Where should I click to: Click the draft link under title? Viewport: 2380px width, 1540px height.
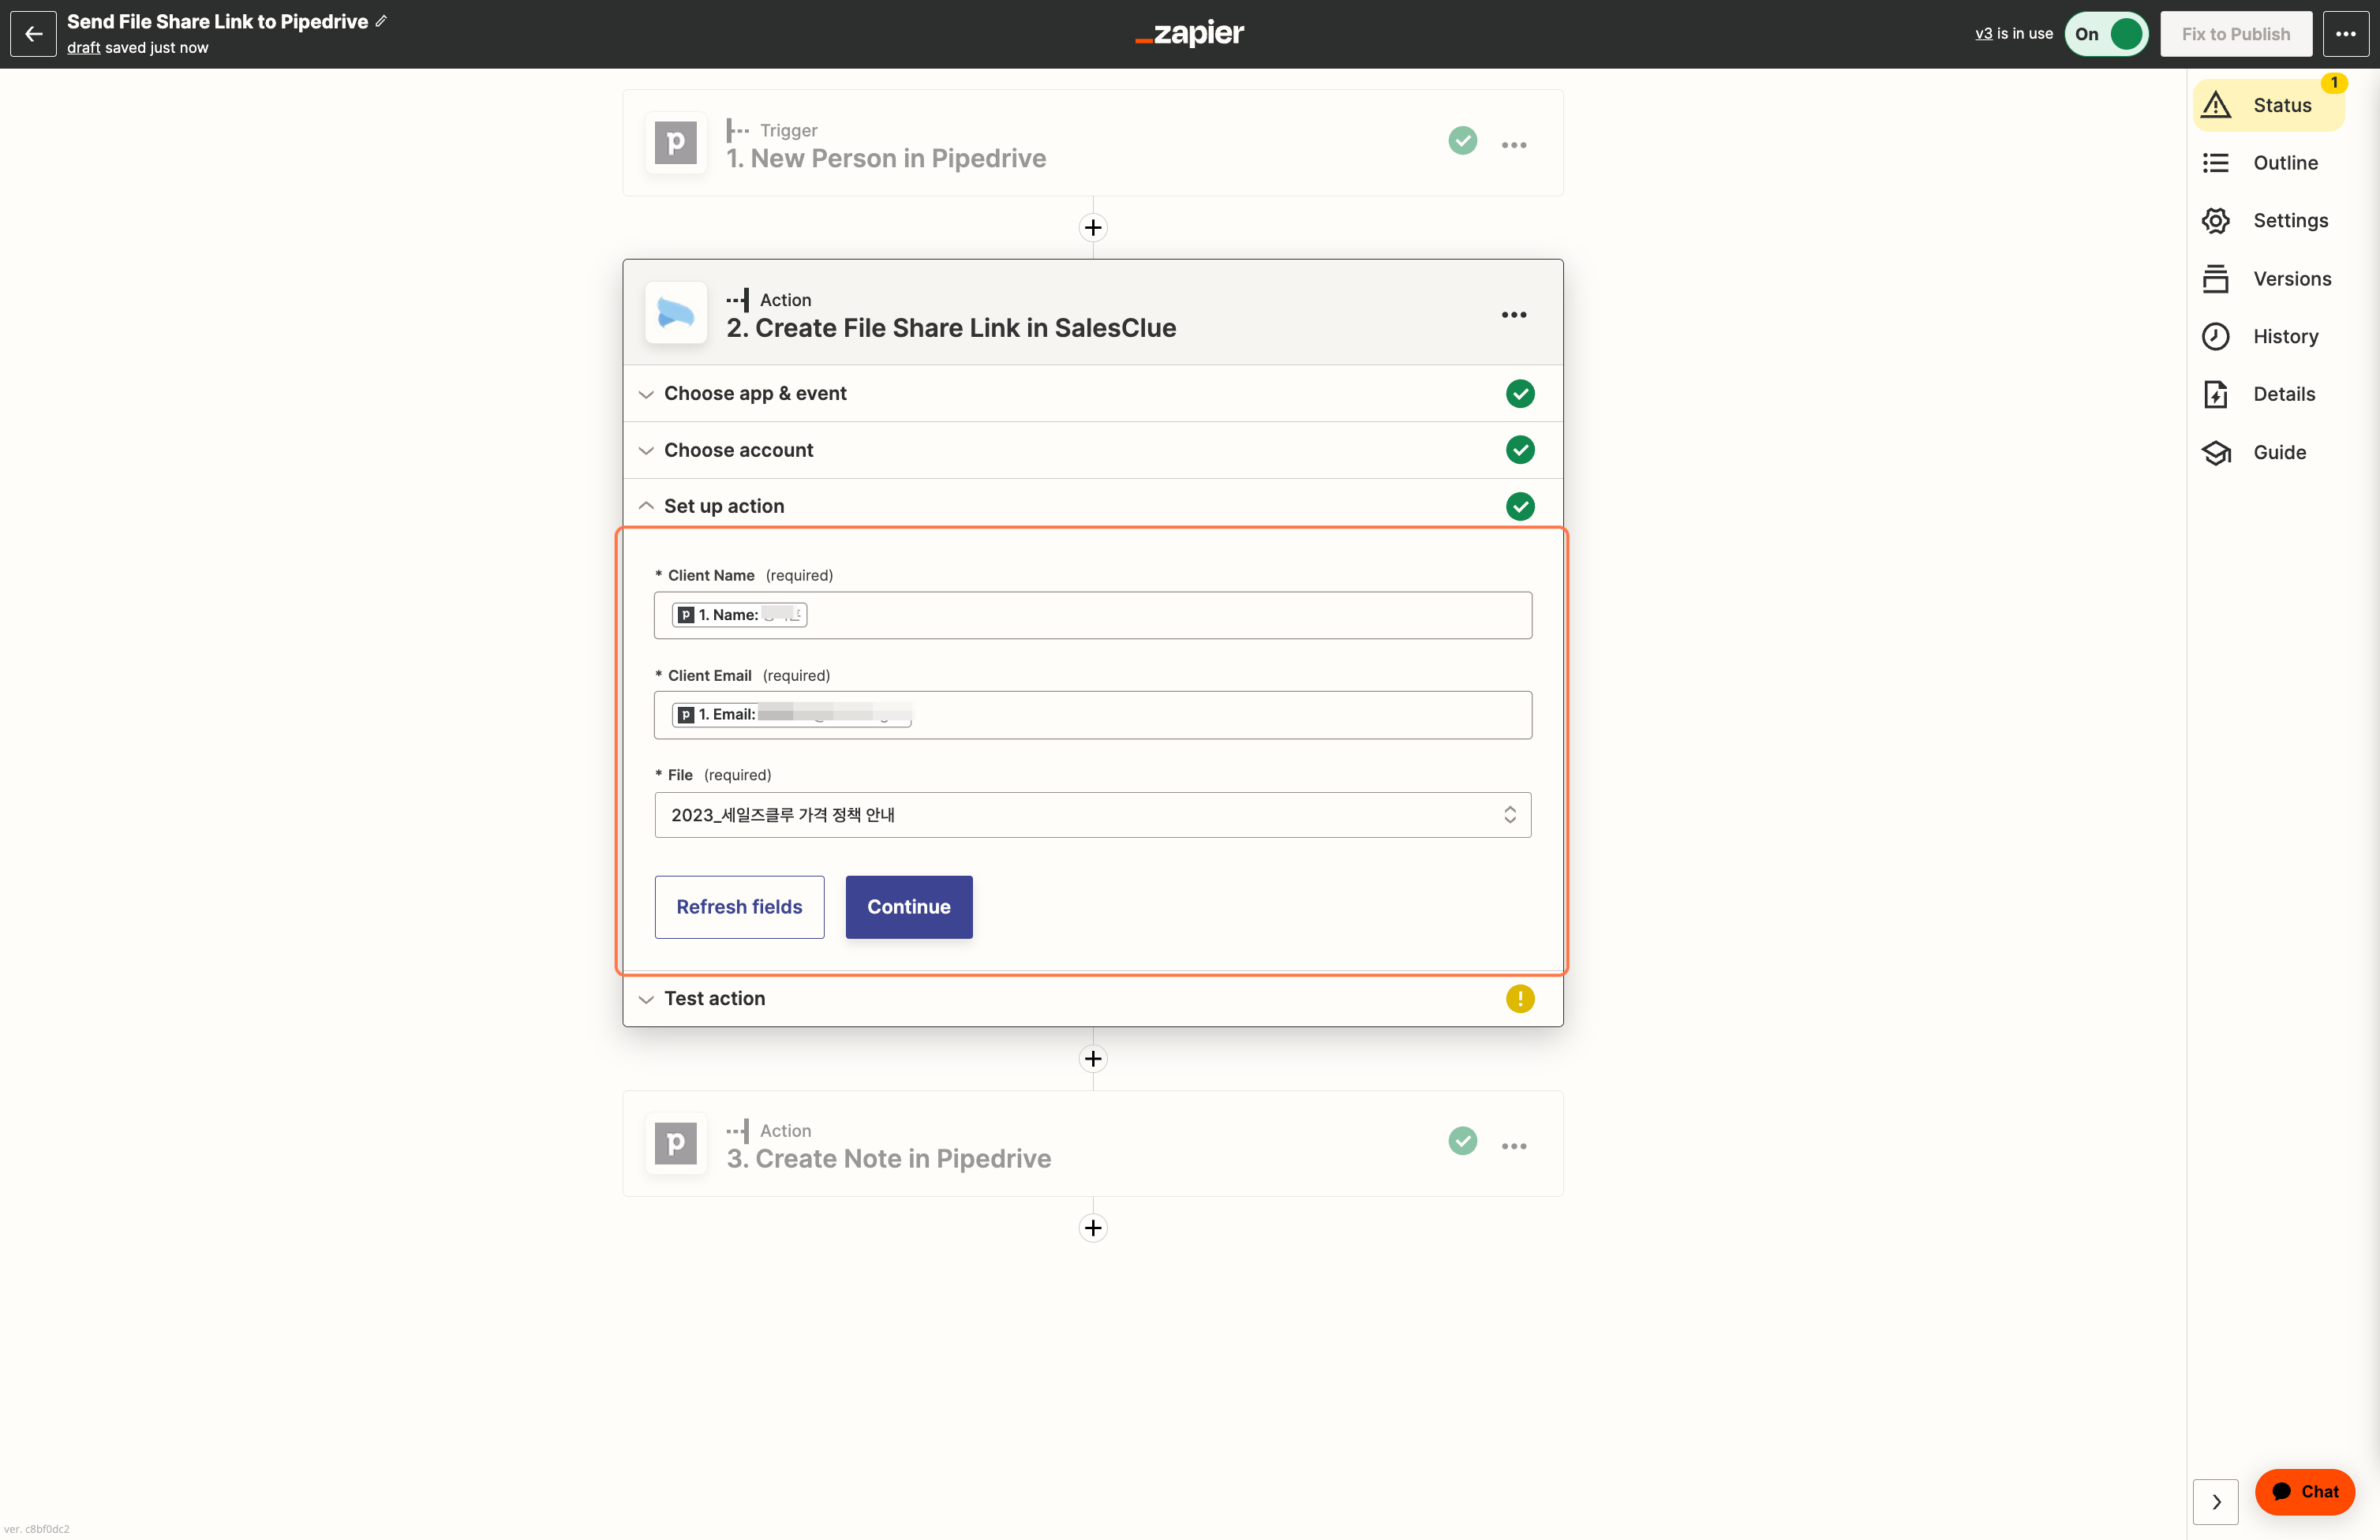pos(83,47)
